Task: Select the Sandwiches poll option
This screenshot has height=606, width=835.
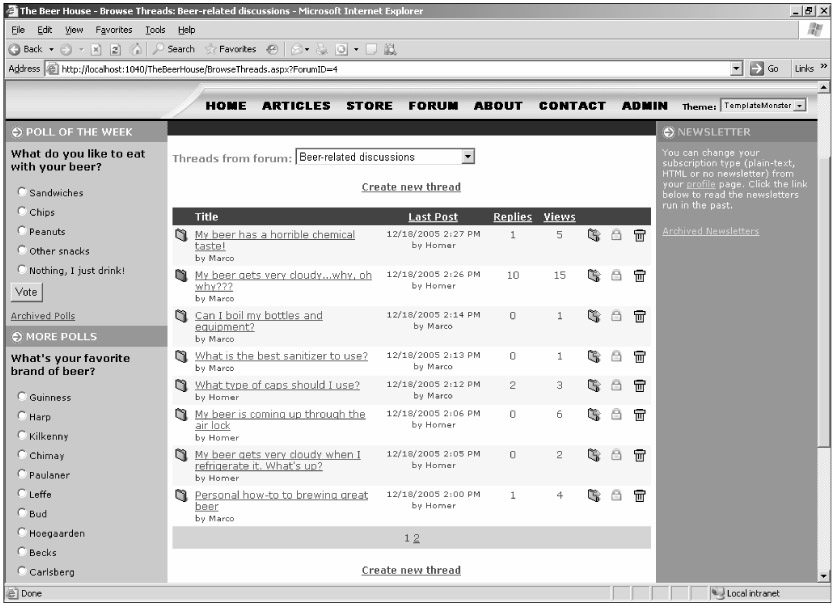Action: (22, 192)
